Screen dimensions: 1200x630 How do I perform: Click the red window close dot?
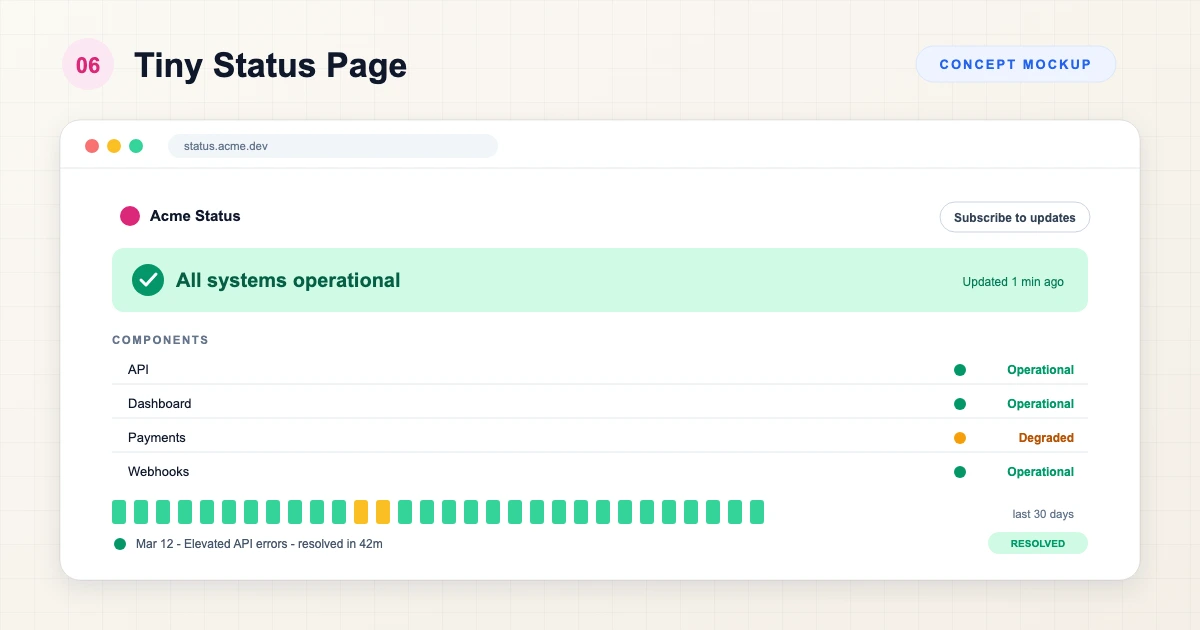click(92, 146)
